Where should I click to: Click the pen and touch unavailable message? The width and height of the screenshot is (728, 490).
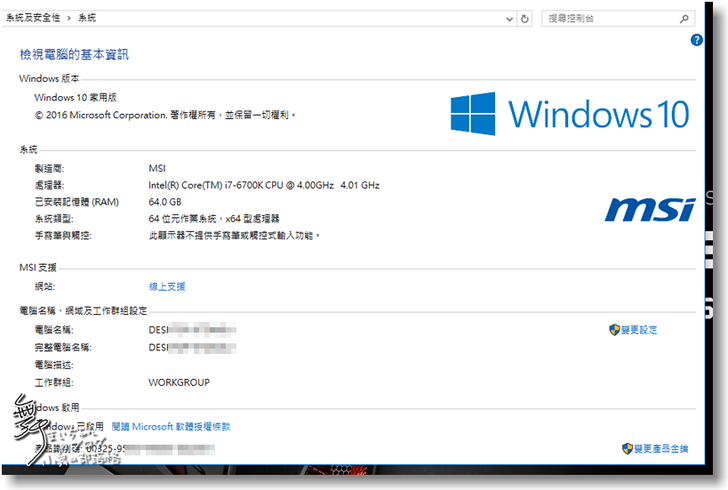point(234,235)
